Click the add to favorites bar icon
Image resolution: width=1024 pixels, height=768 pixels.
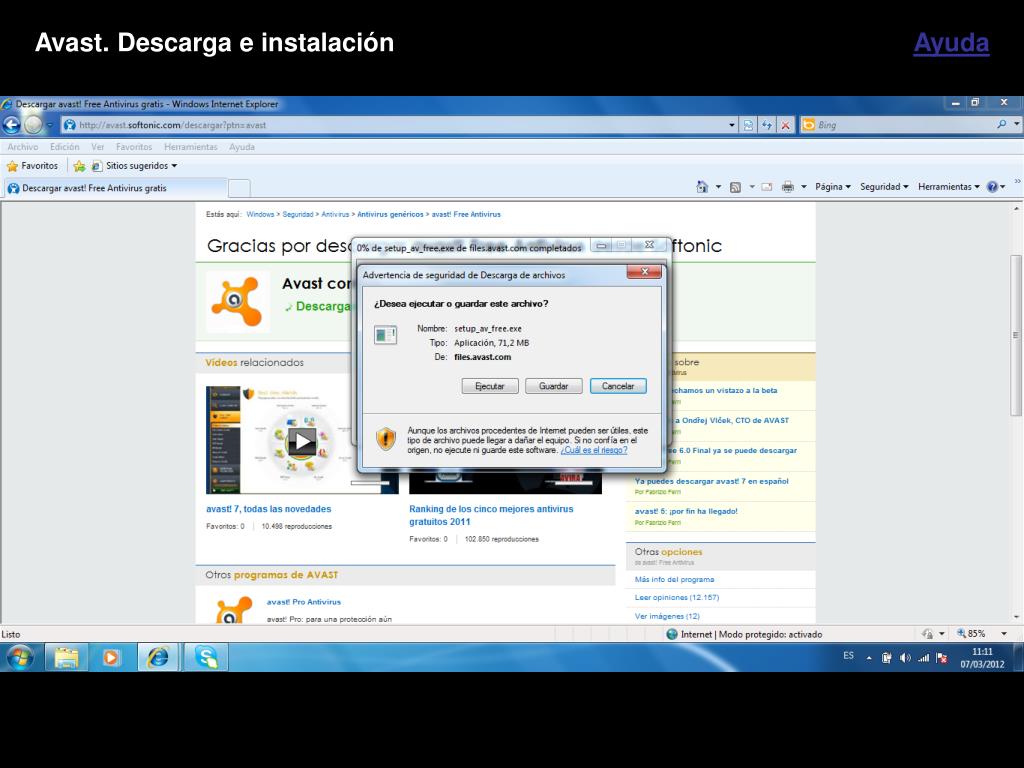click(79, 166)
